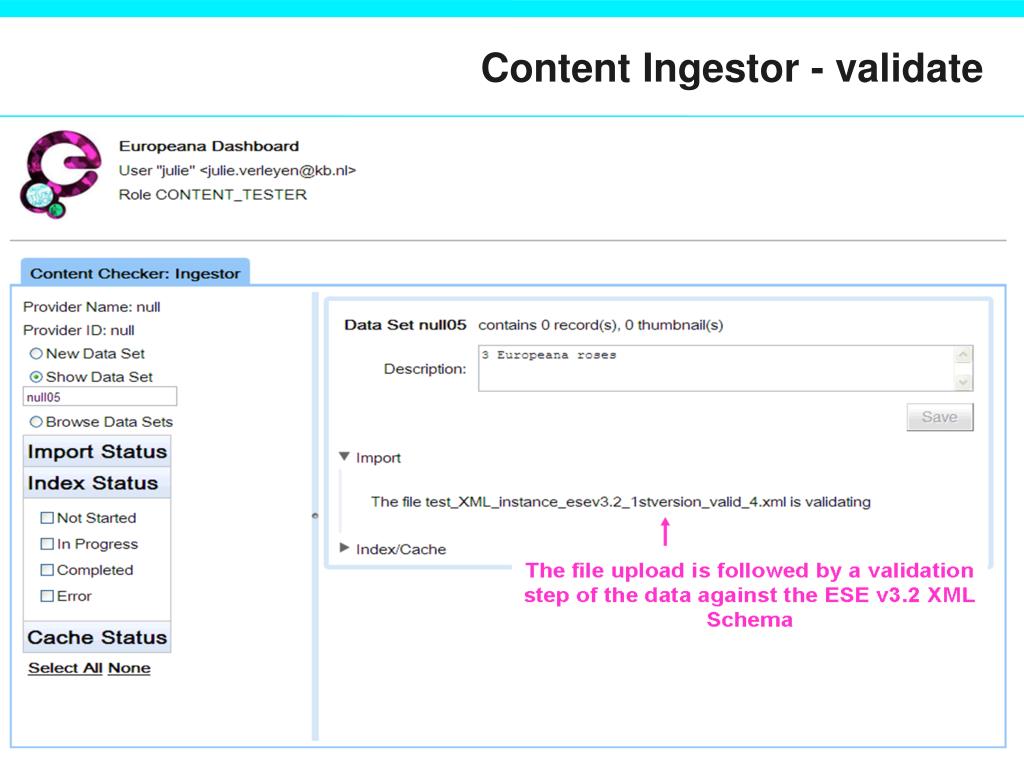Click the Save button
1024x768 pixels.
click(940, 417)
